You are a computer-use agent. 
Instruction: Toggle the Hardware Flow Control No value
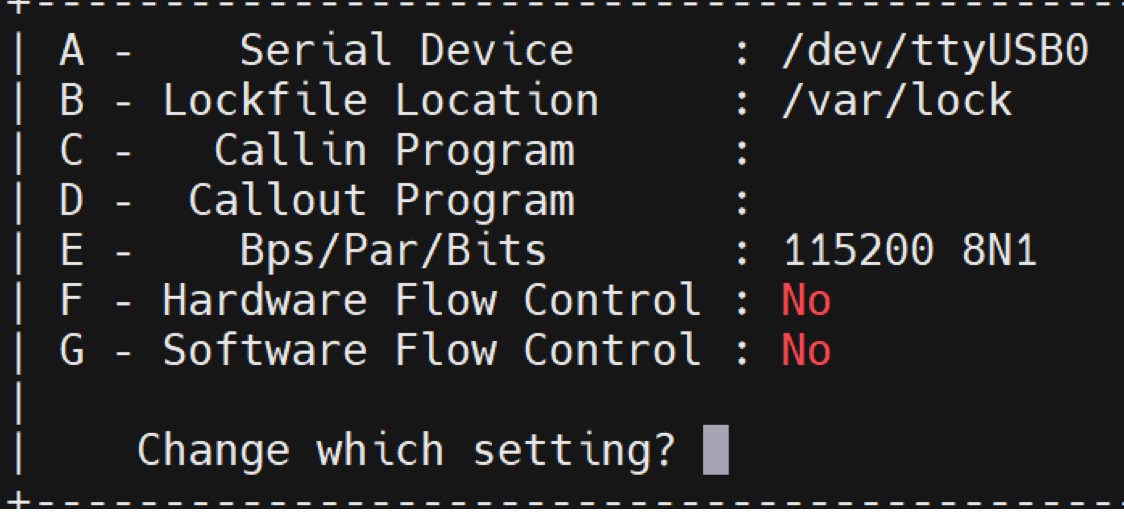pos(806,301)
